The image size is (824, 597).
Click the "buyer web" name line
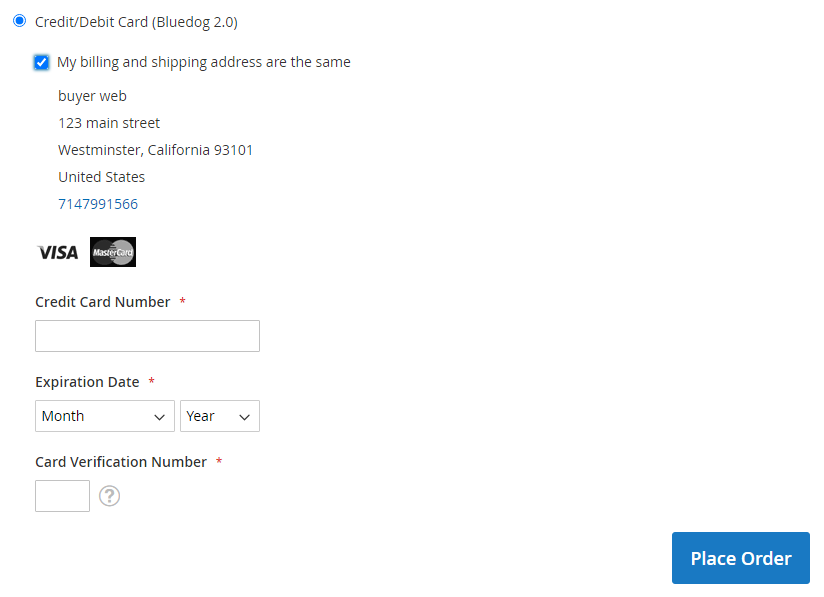tap(92, 96)
